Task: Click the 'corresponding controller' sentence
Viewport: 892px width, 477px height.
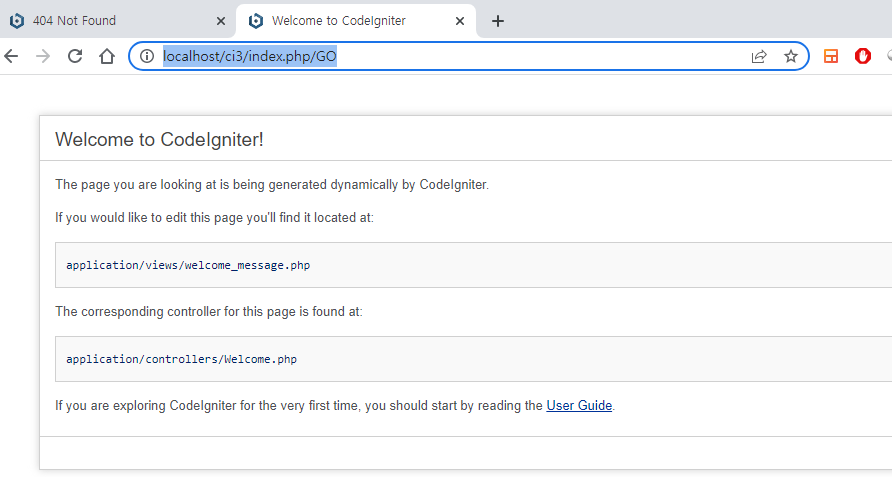Action: 209,311
